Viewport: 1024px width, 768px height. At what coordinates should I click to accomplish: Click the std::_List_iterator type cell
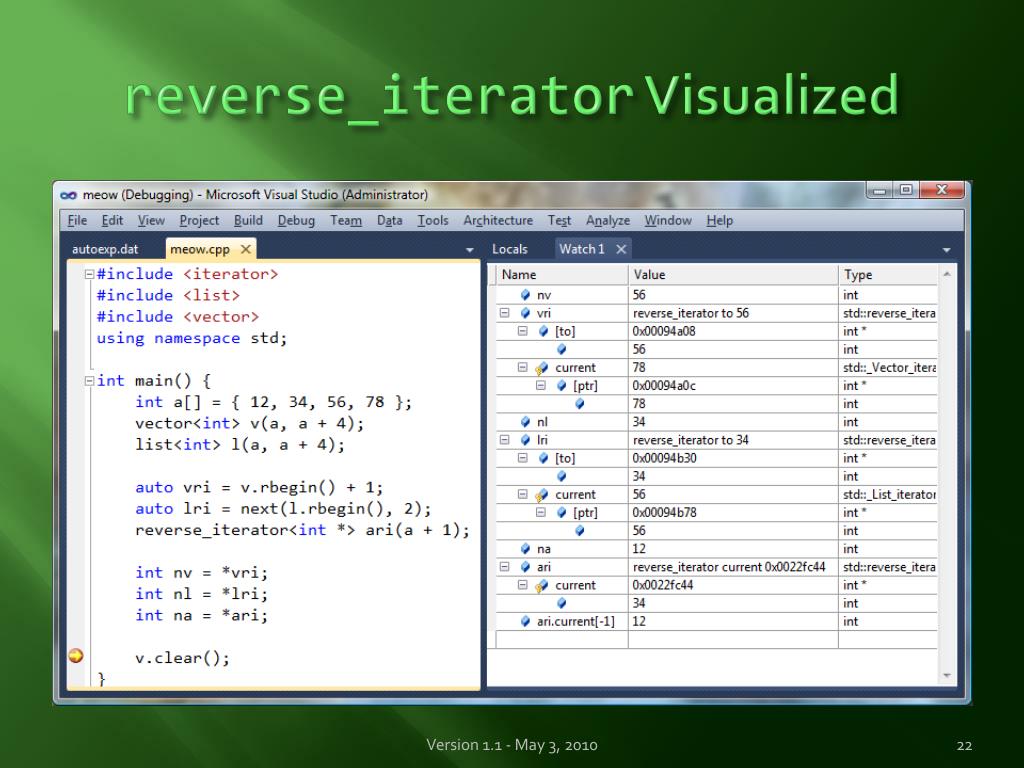click(888, 494)
